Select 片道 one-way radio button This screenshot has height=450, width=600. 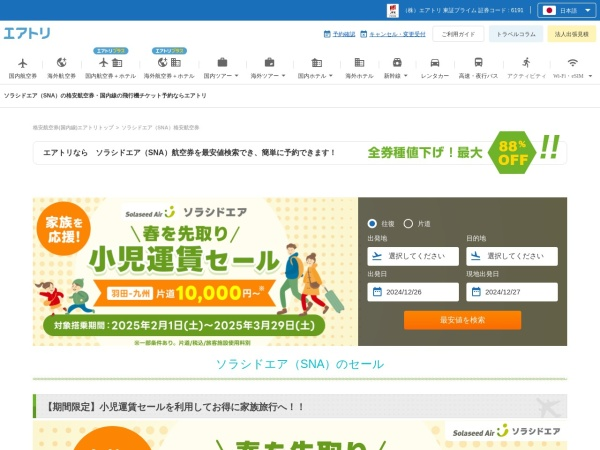coord(408,223)
